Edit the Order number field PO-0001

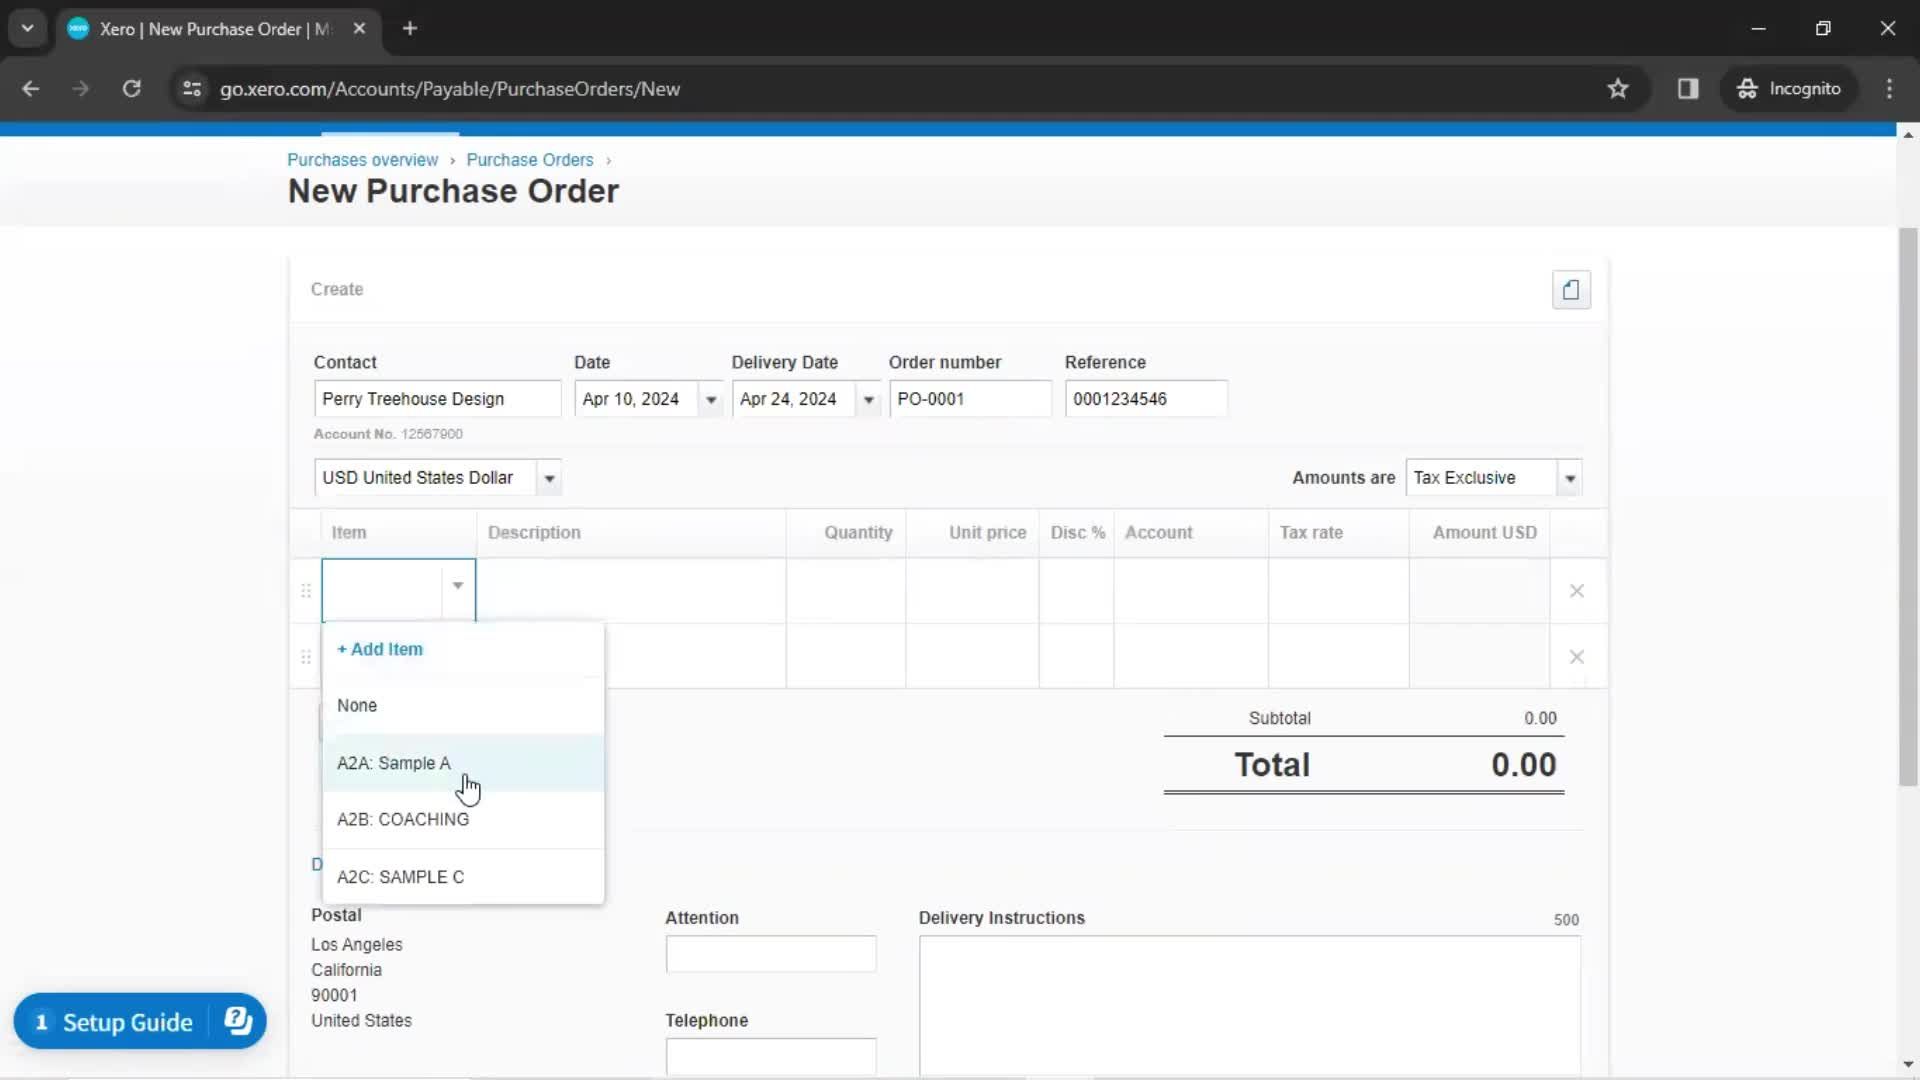pyautogui.click(x=970, y=399)
